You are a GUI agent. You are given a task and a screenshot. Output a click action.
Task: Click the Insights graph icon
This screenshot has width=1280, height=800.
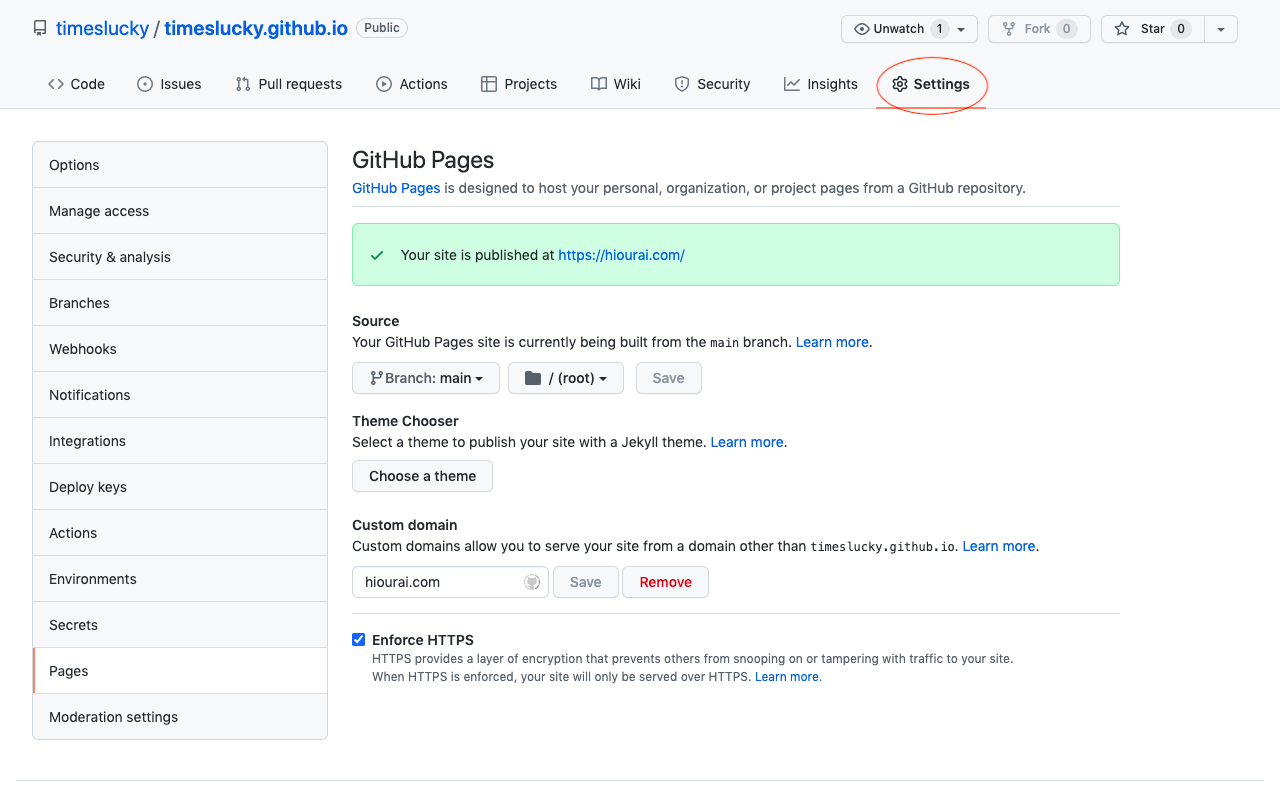[x=792, y=84]
